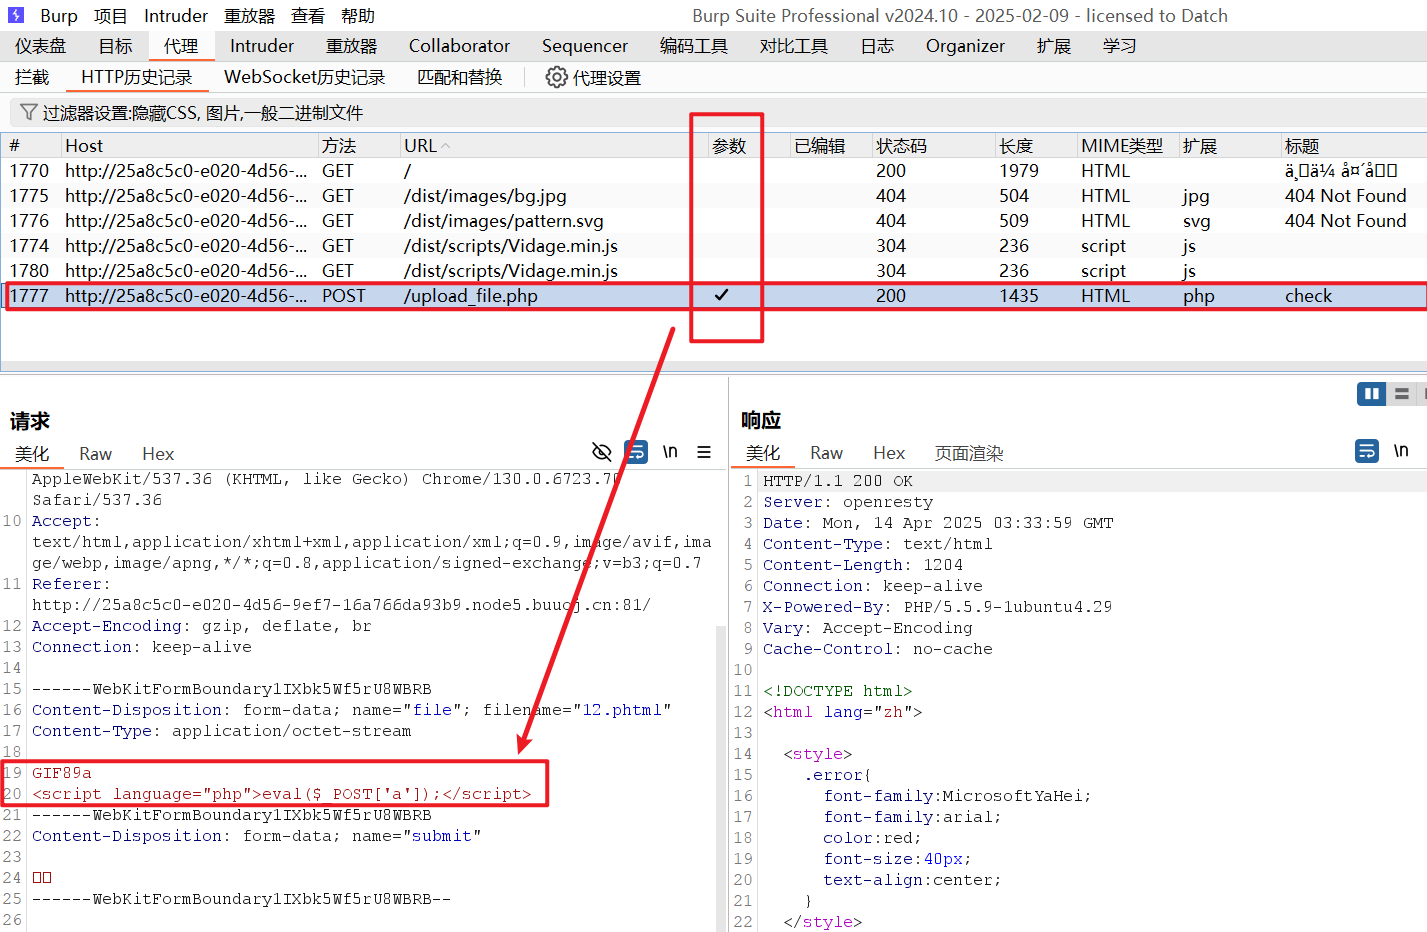Select row 1780 Vidage.min.js
Viewport: 1427px width, 932px height.
tap(713, 271)
